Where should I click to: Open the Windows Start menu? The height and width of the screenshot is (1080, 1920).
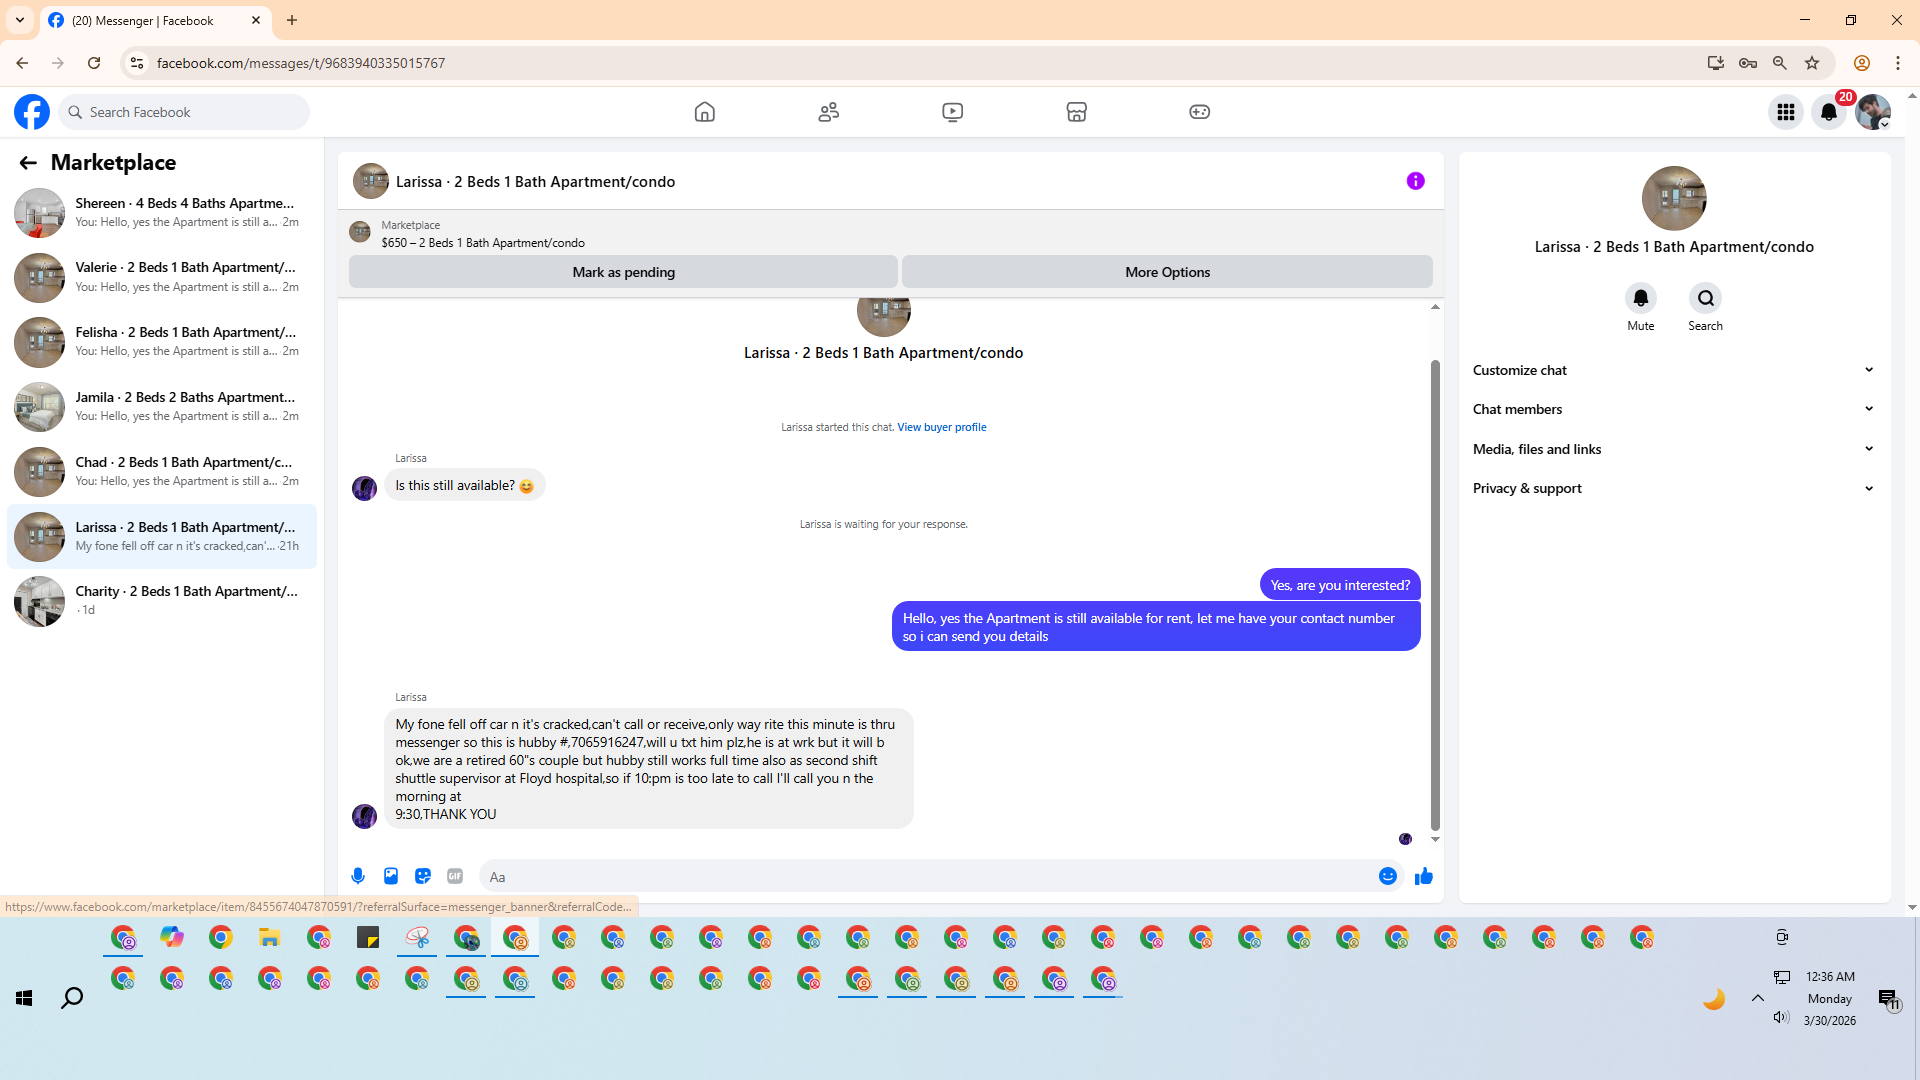click(x=24, y=998)
